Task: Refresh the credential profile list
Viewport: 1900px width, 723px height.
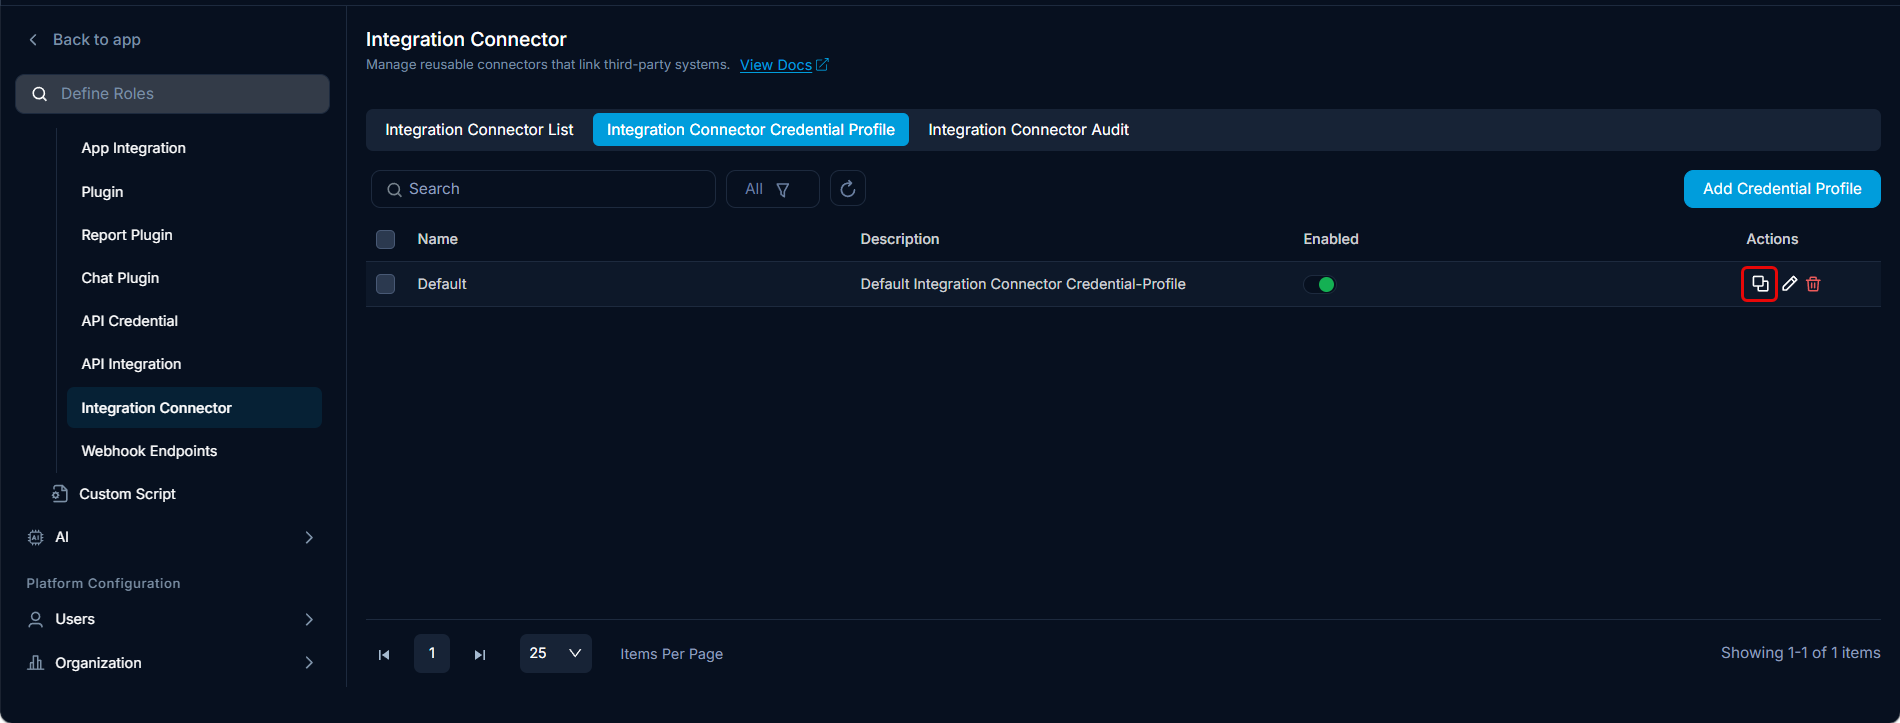Action: coord(848,189)
